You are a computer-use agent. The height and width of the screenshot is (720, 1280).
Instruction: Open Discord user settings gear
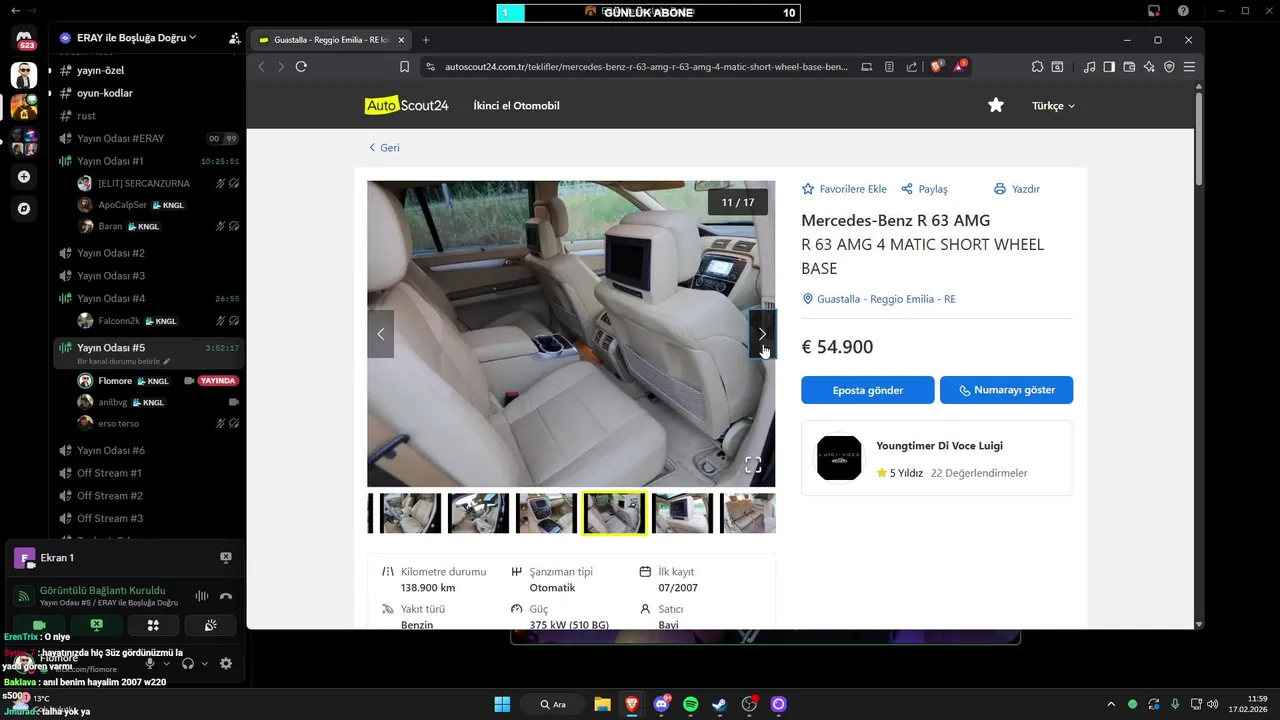[226, 663]
